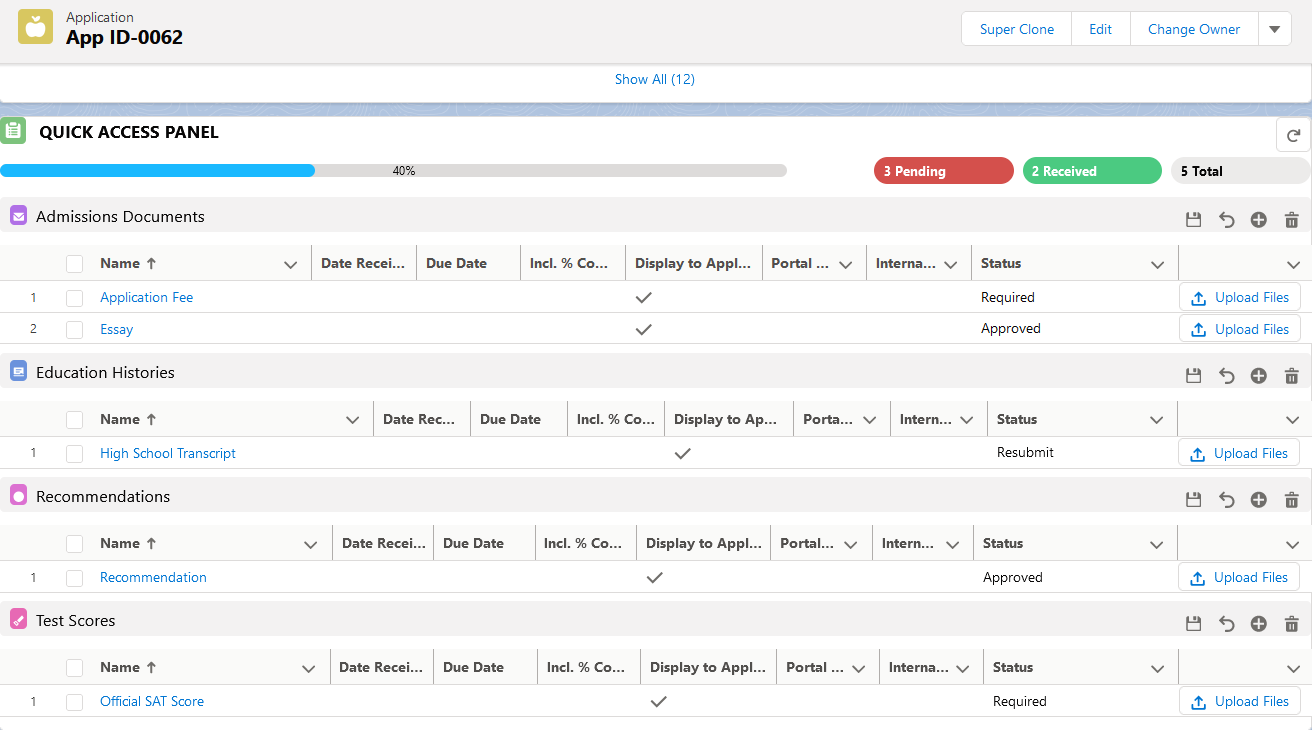Filter by the 3 Pending pill

point(943,171)
